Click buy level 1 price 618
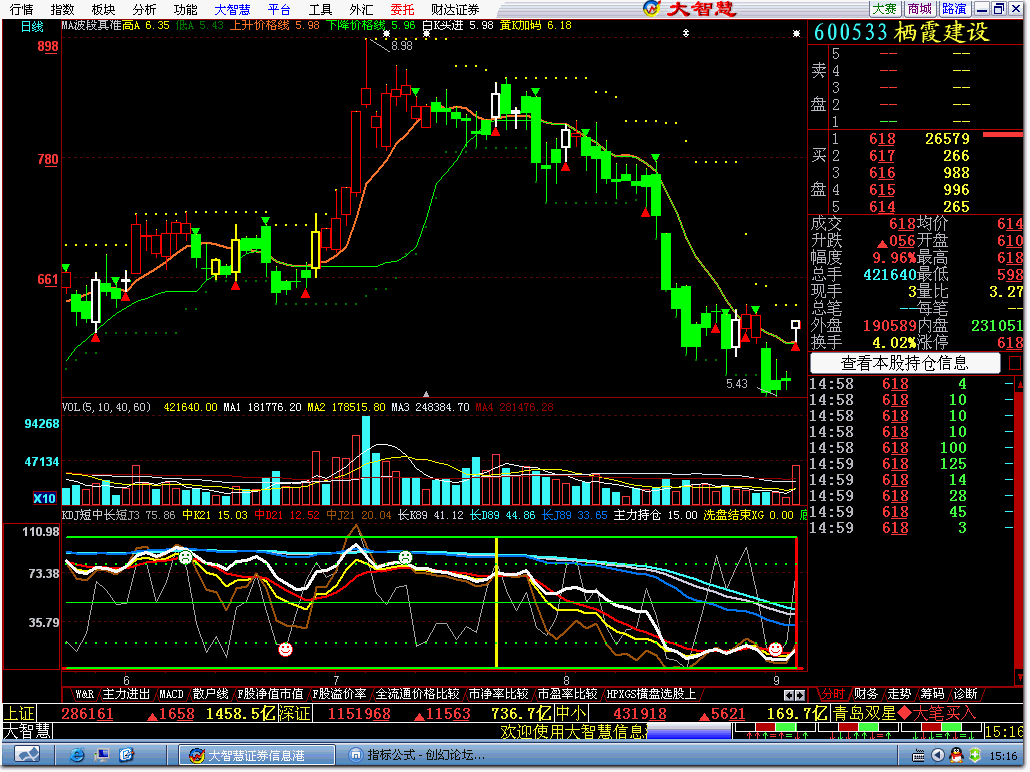Viewport: 1030px width, 772px height. tap(882, 139)
